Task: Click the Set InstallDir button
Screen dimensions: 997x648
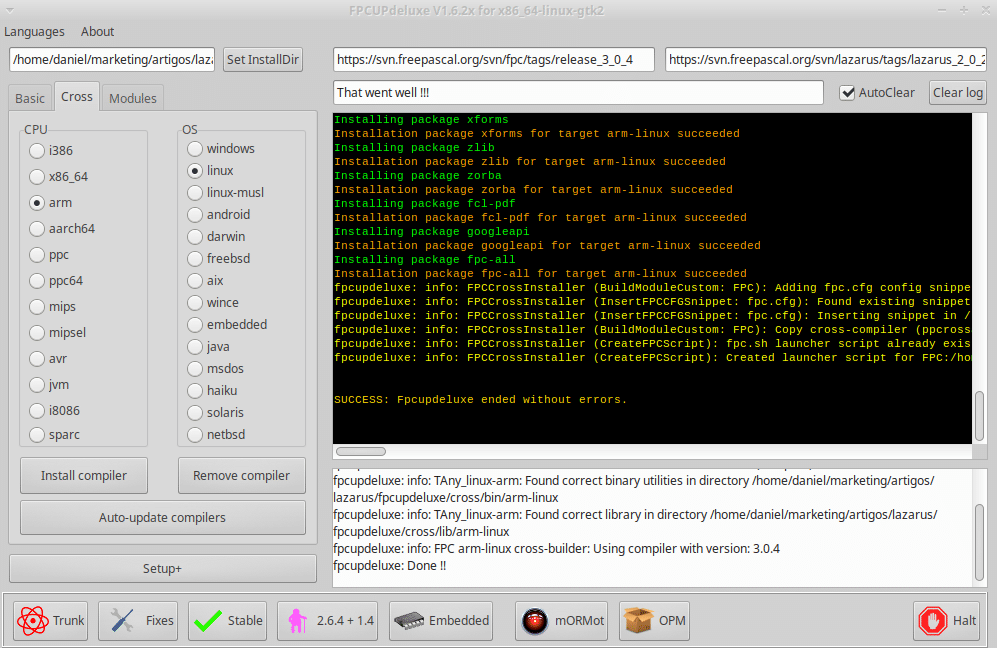Action: 263,60
